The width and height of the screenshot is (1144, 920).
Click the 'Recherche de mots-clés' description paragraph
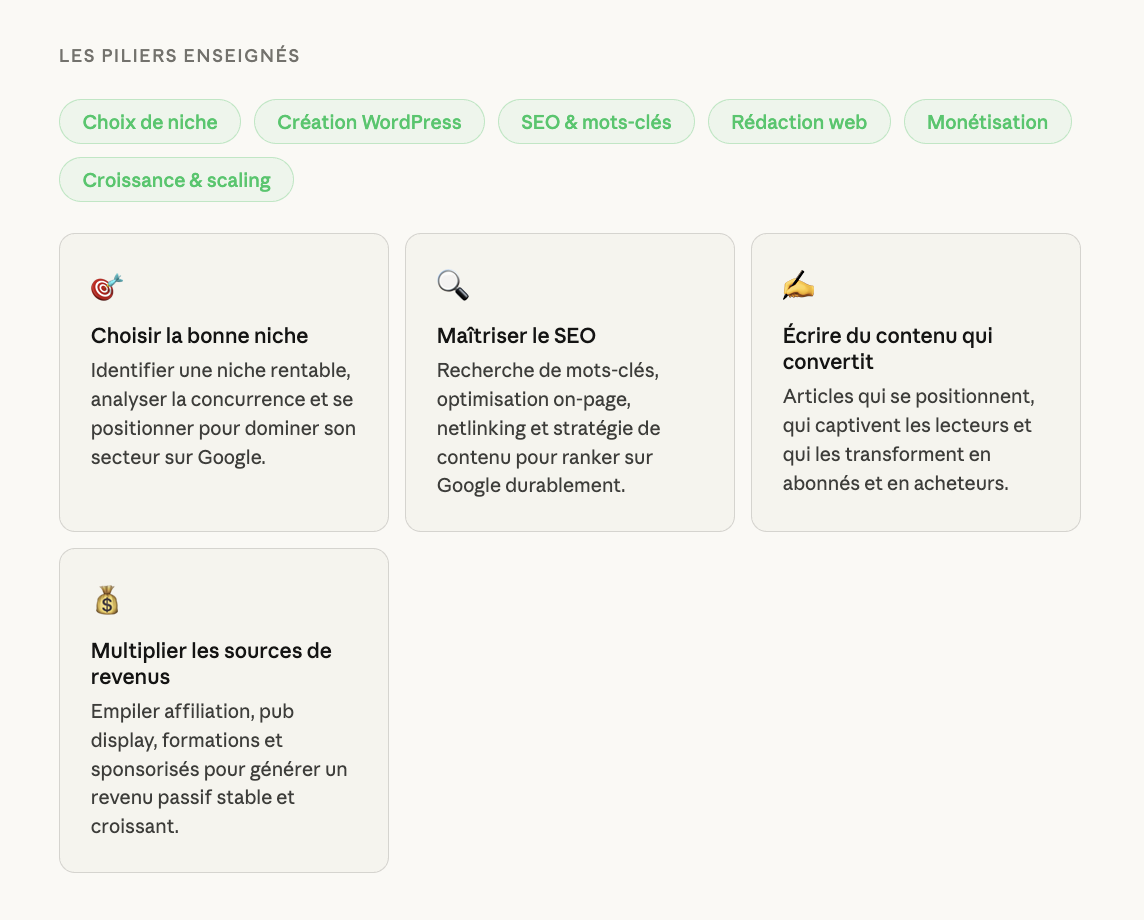tap(548, 428)
